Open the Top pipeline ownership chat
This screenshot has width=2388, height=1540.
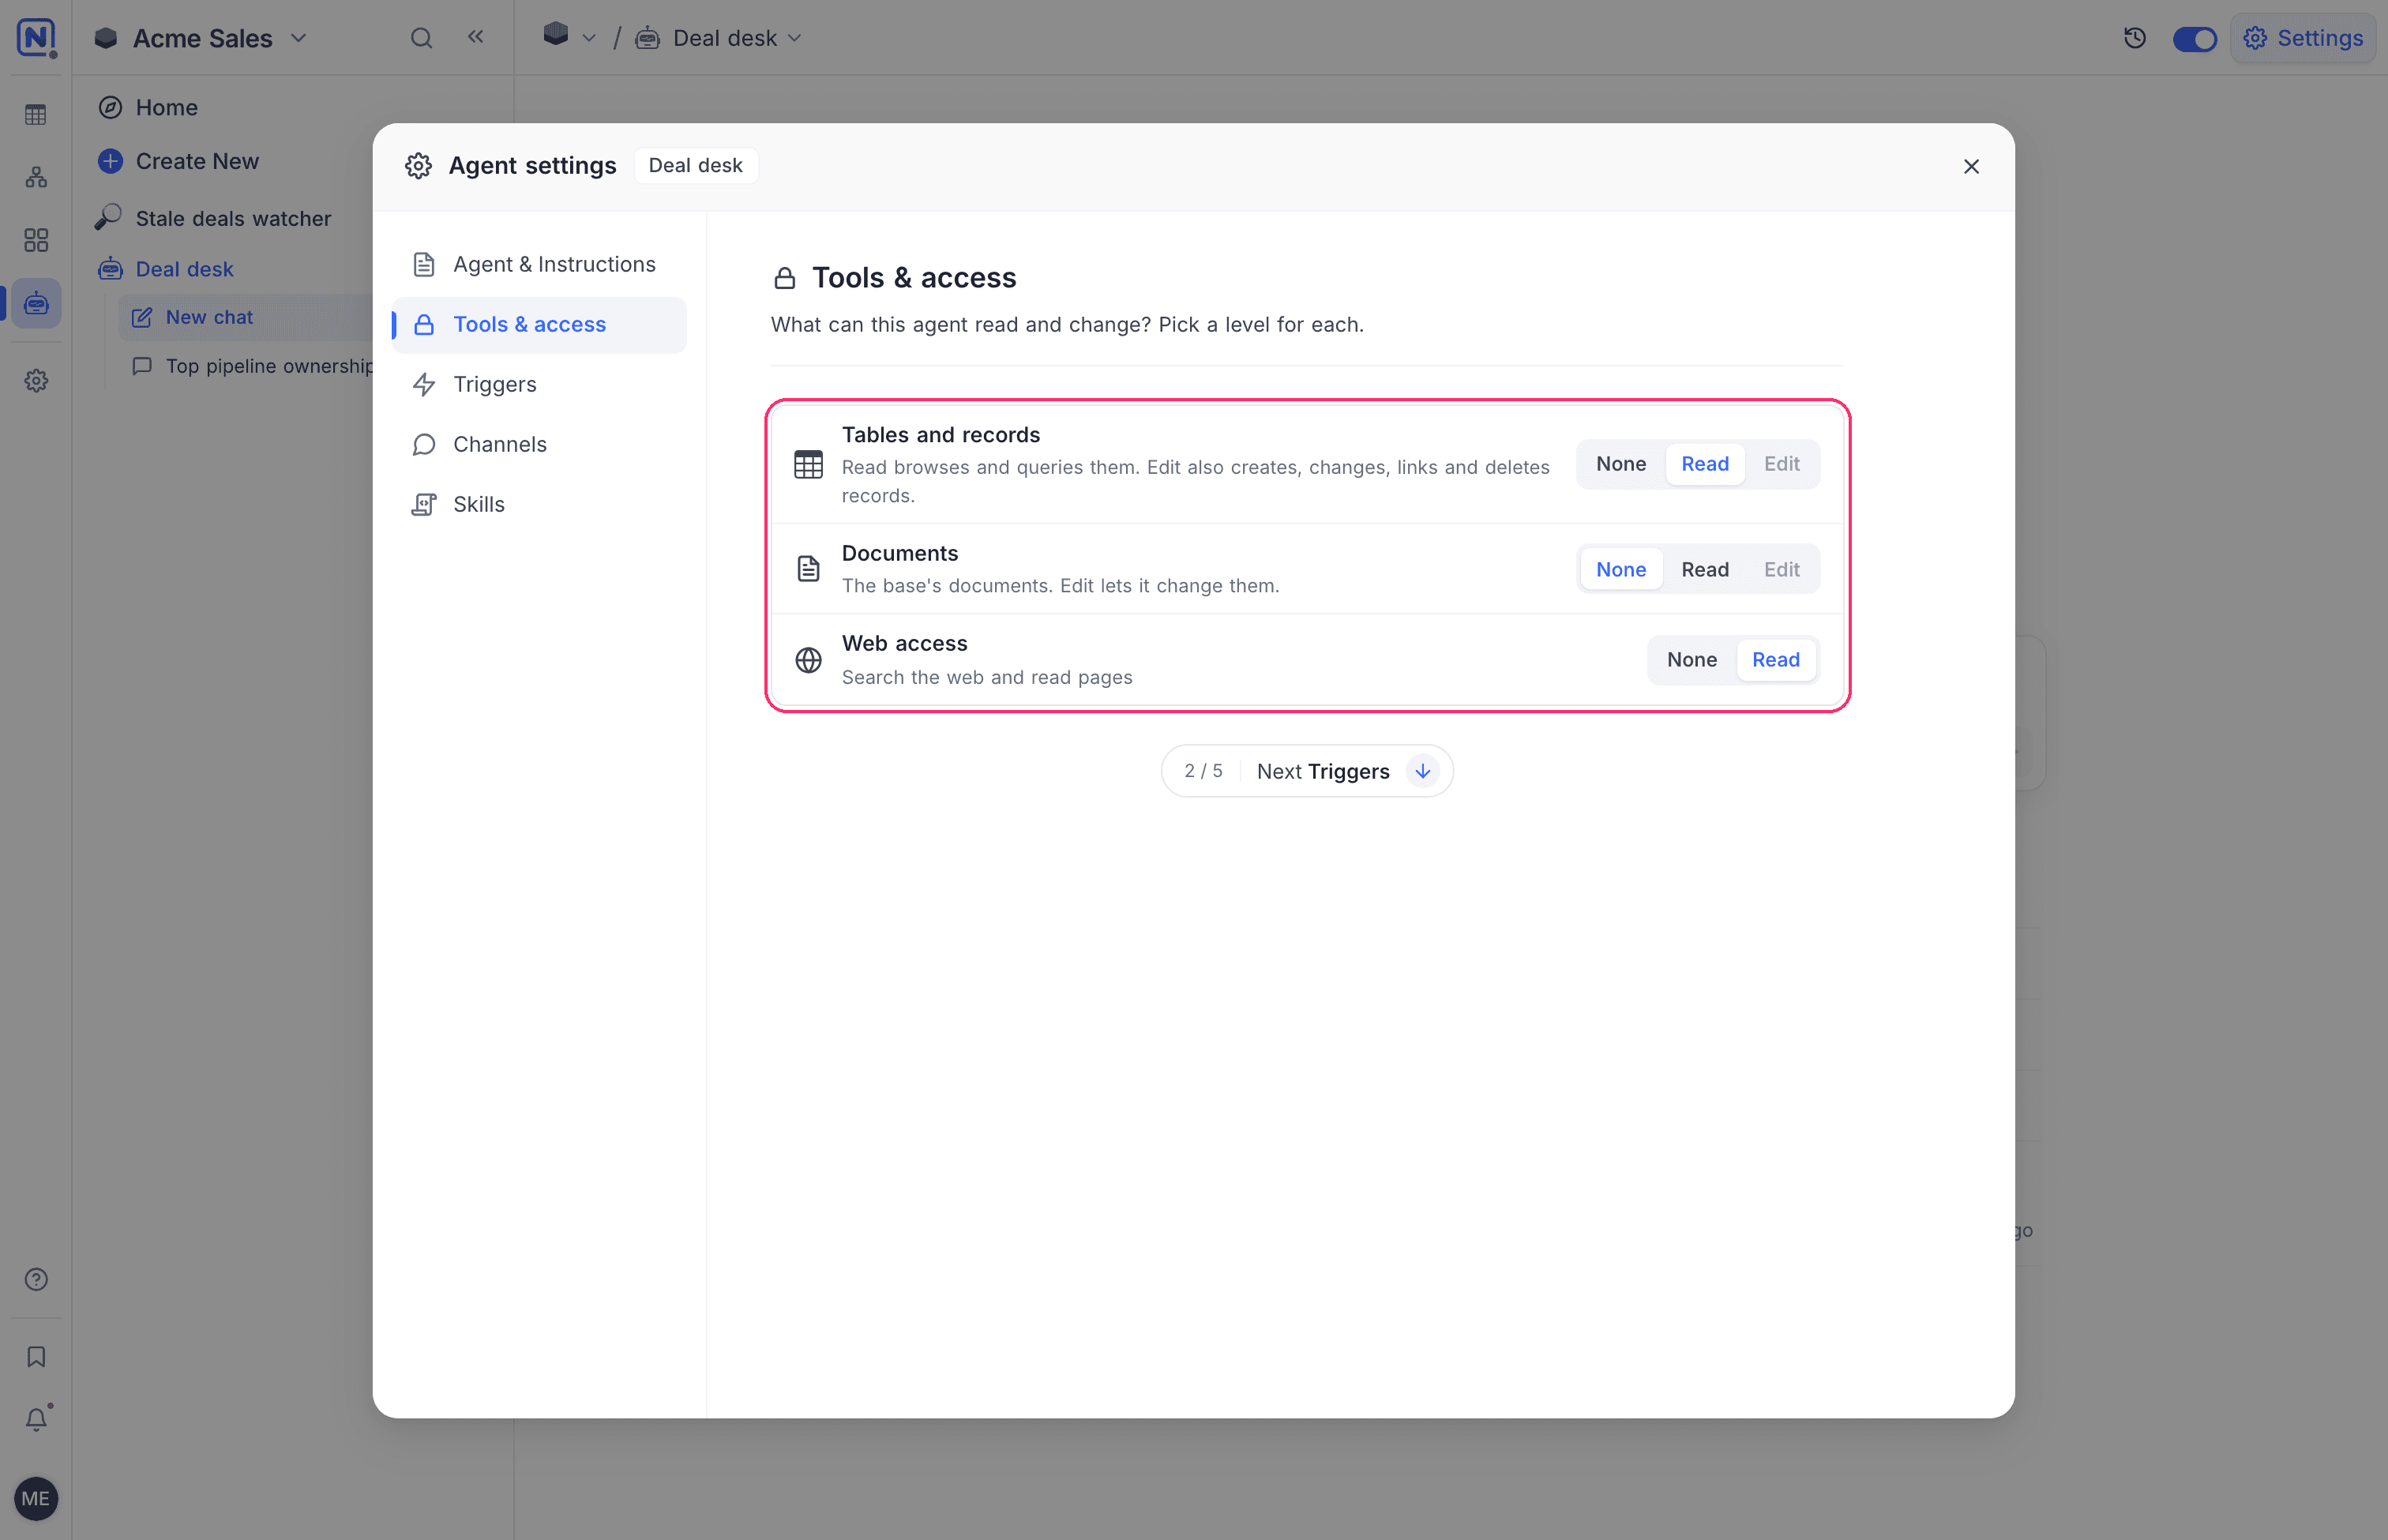click(252, 366)
